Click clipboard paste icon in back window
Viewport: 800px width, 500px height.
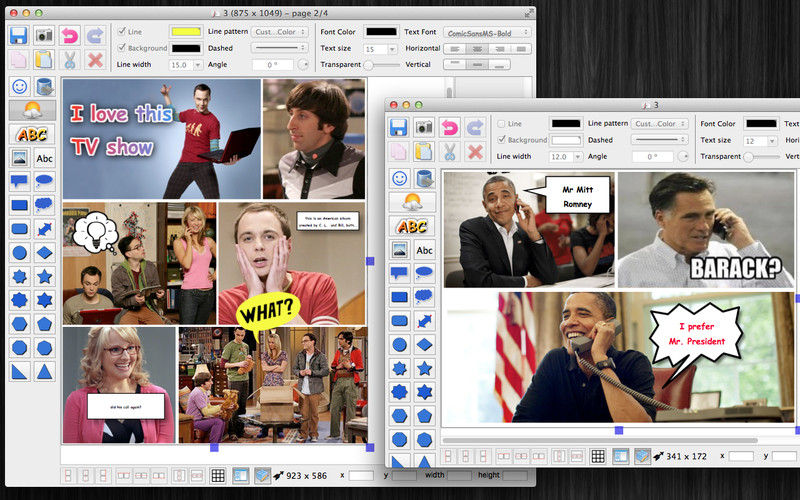click(44, 60)
